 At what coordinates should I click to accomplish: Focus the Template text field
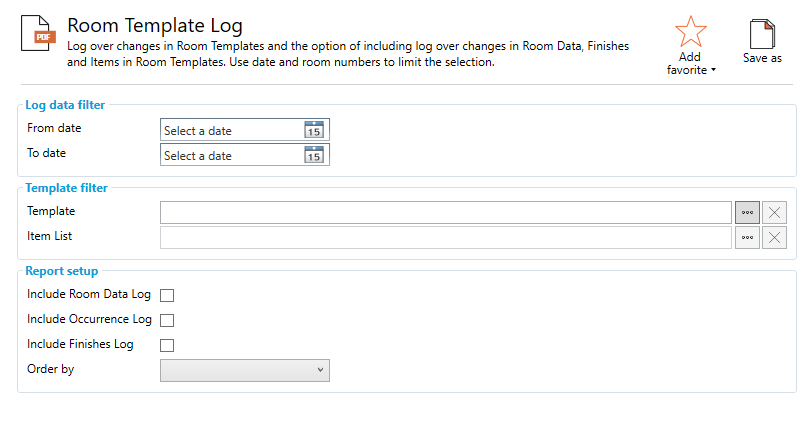point(445,212)
